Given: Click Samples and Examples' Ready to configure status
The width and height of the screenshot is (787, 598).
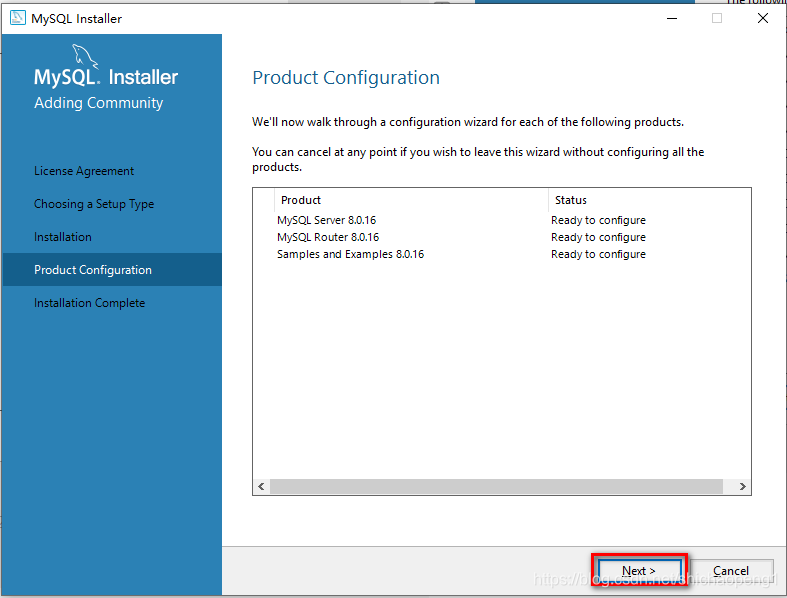Looking at the screenshot, I should [598, 254].
